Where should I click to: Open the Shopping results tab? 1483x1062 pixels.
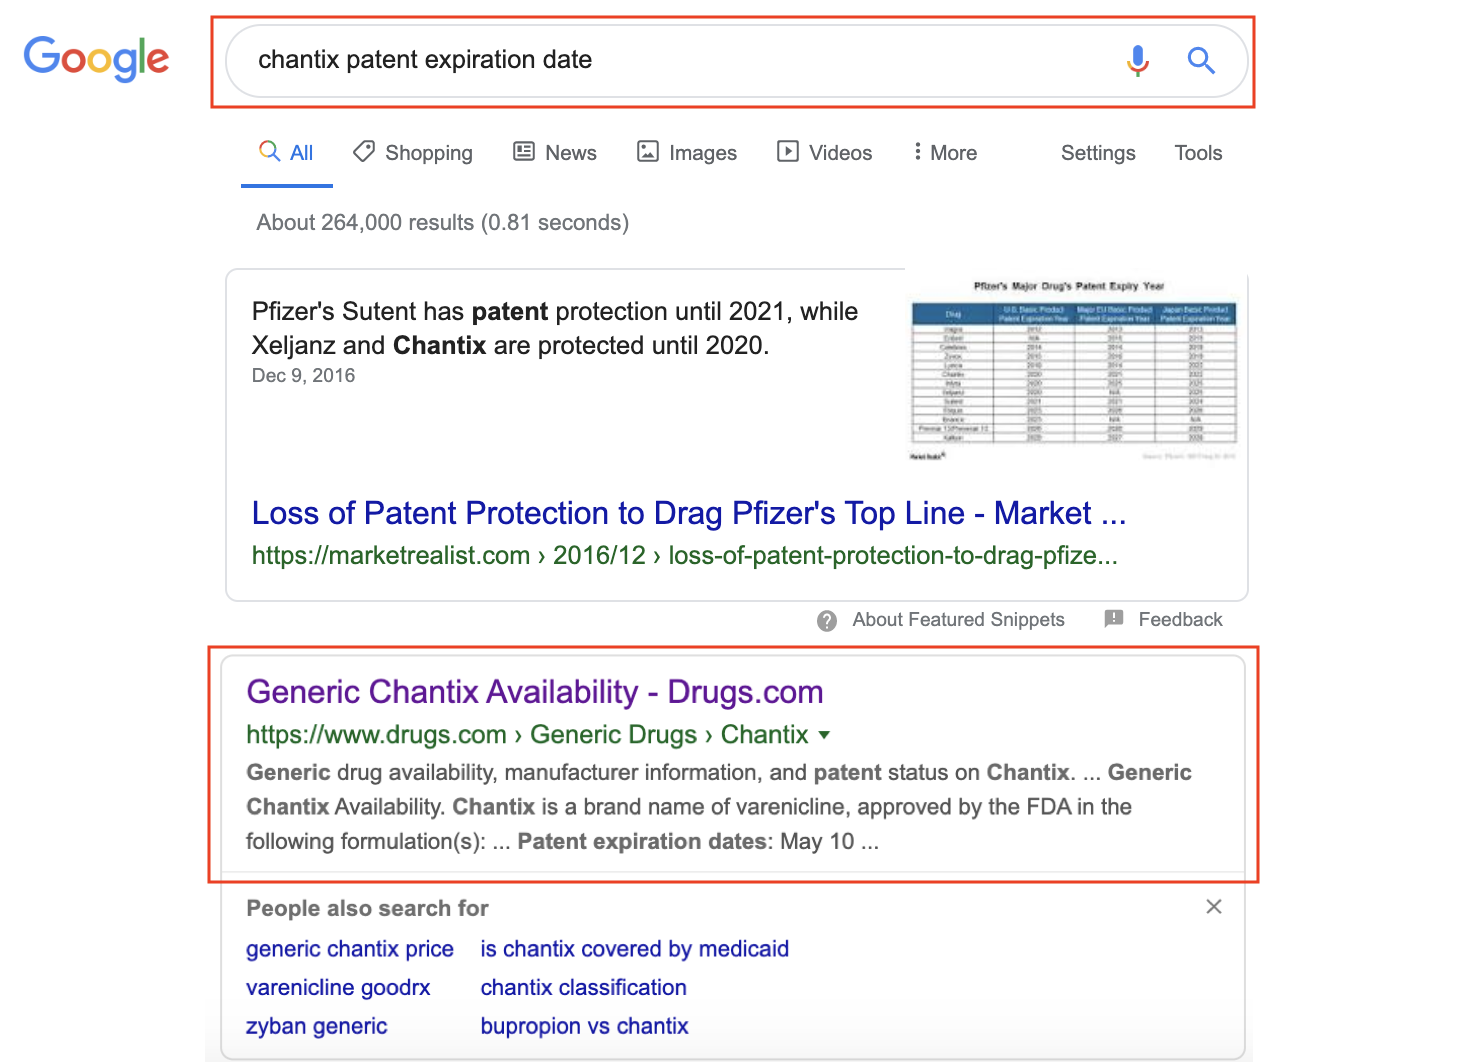(x=413, y=153)
